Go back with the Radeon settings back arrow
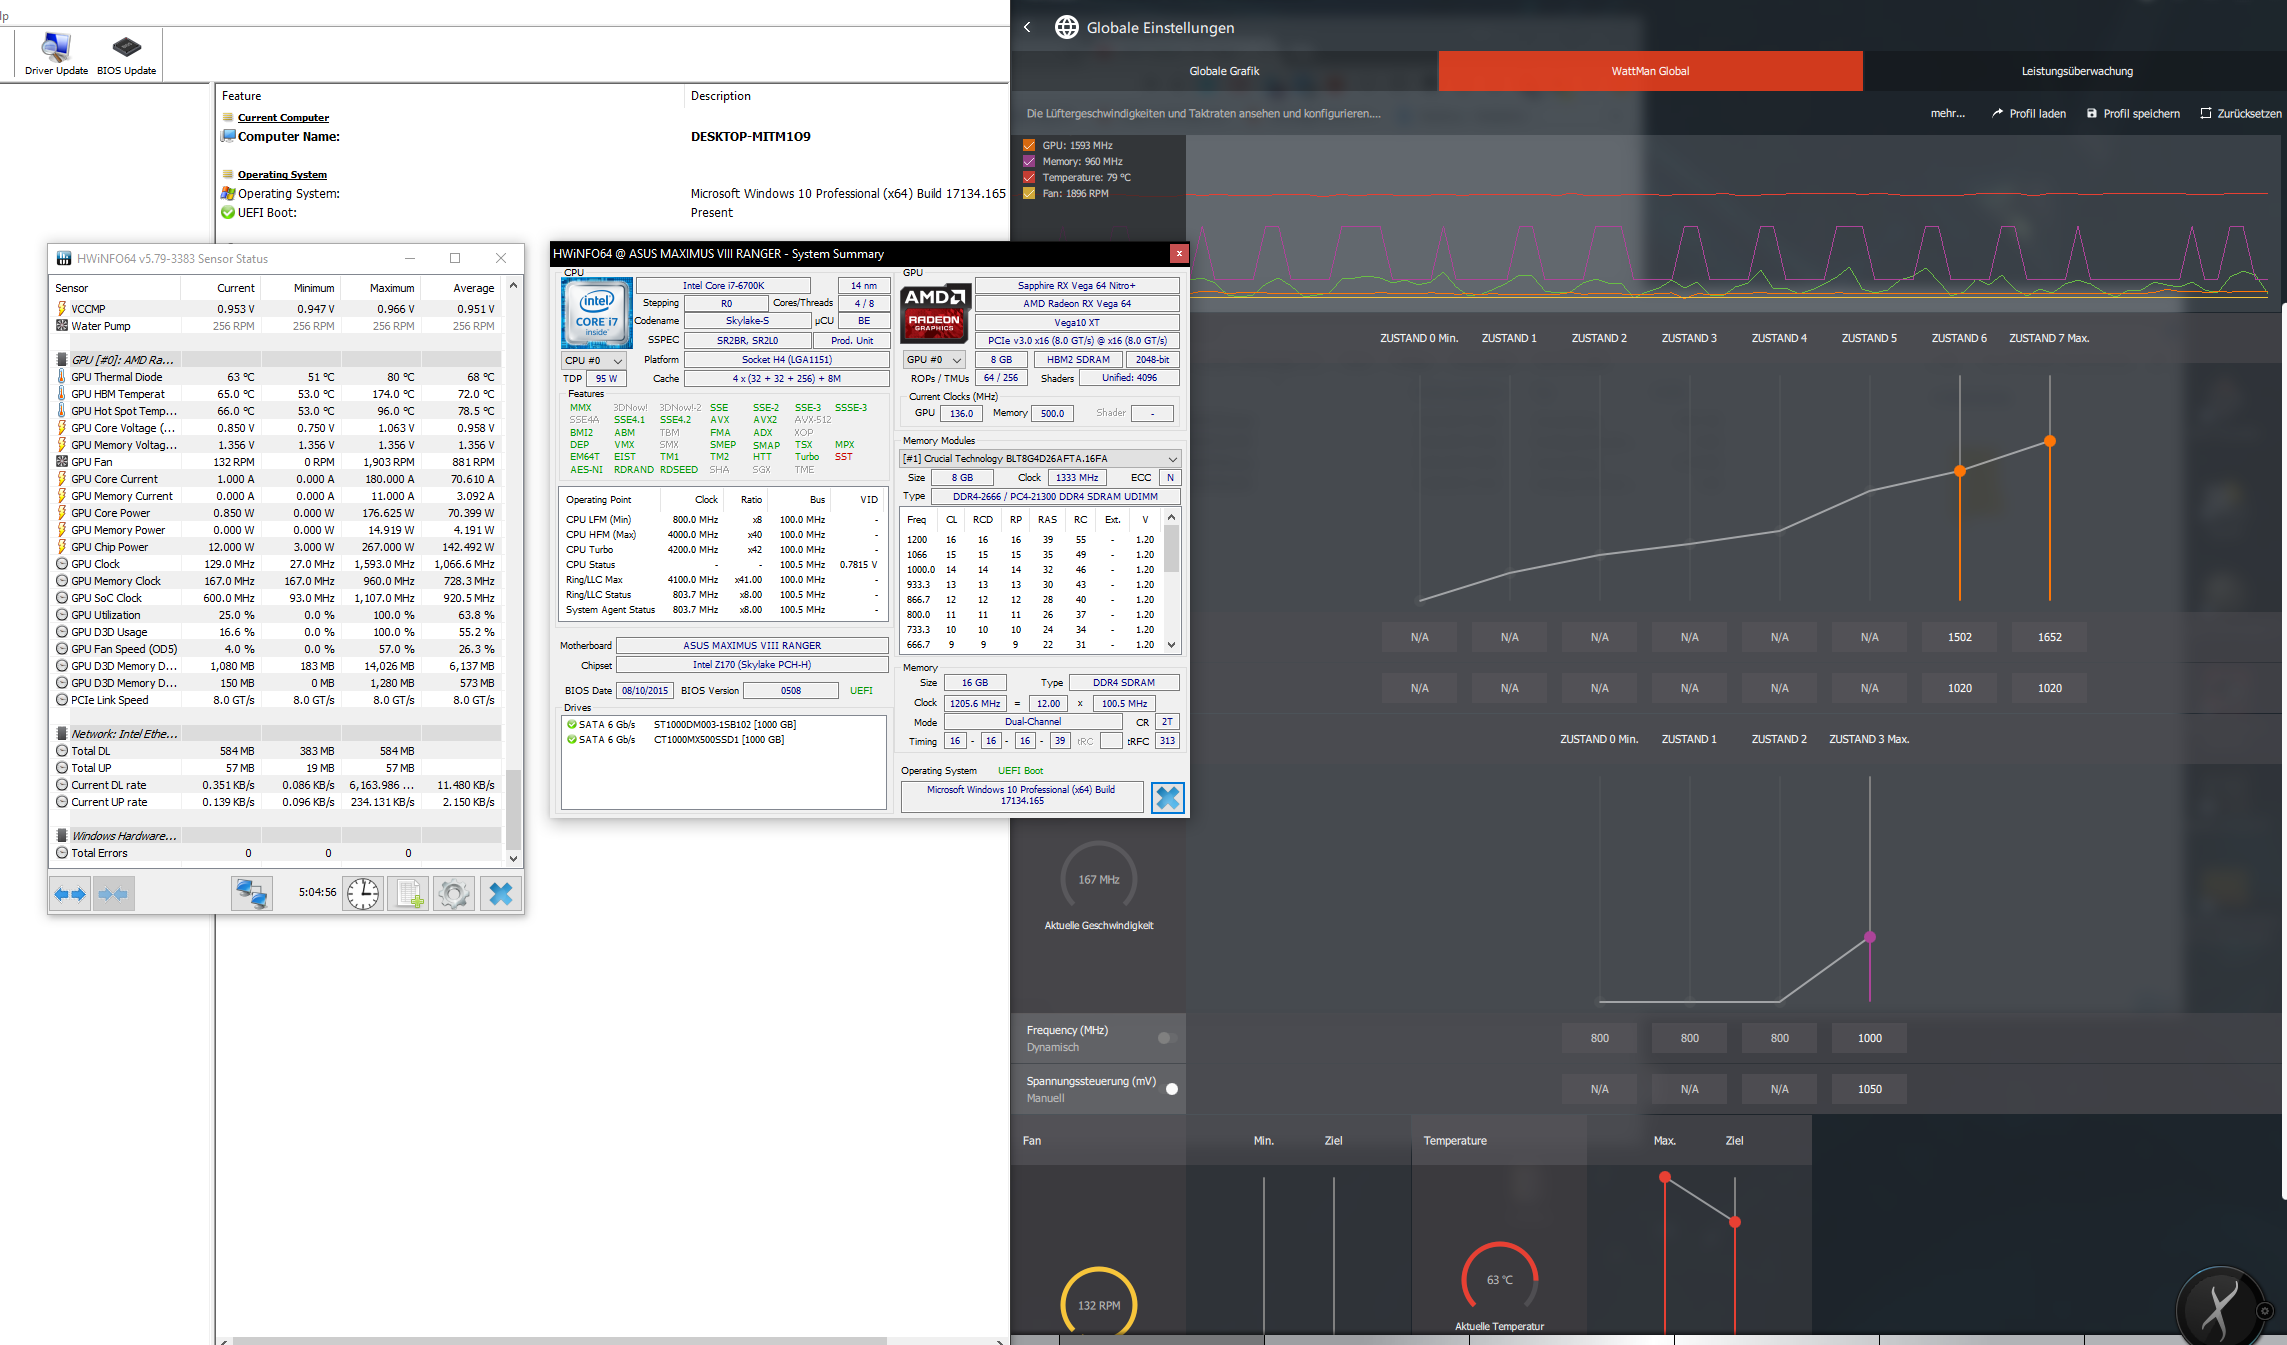Viewport: 2287px width, 1345px height. click(1027, 27)
